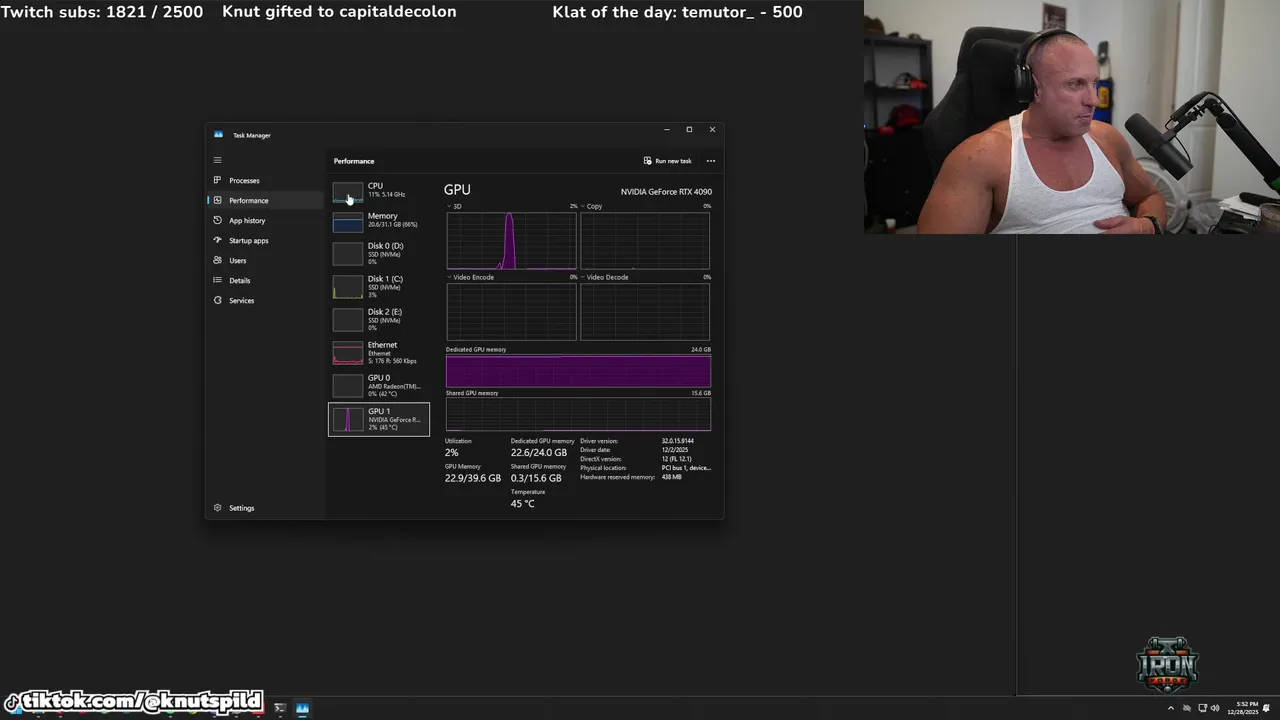Image resolution: width=1280 pixels, height=720 pixels.
Task: Maximize the Task Manager window
Action: 689,129
